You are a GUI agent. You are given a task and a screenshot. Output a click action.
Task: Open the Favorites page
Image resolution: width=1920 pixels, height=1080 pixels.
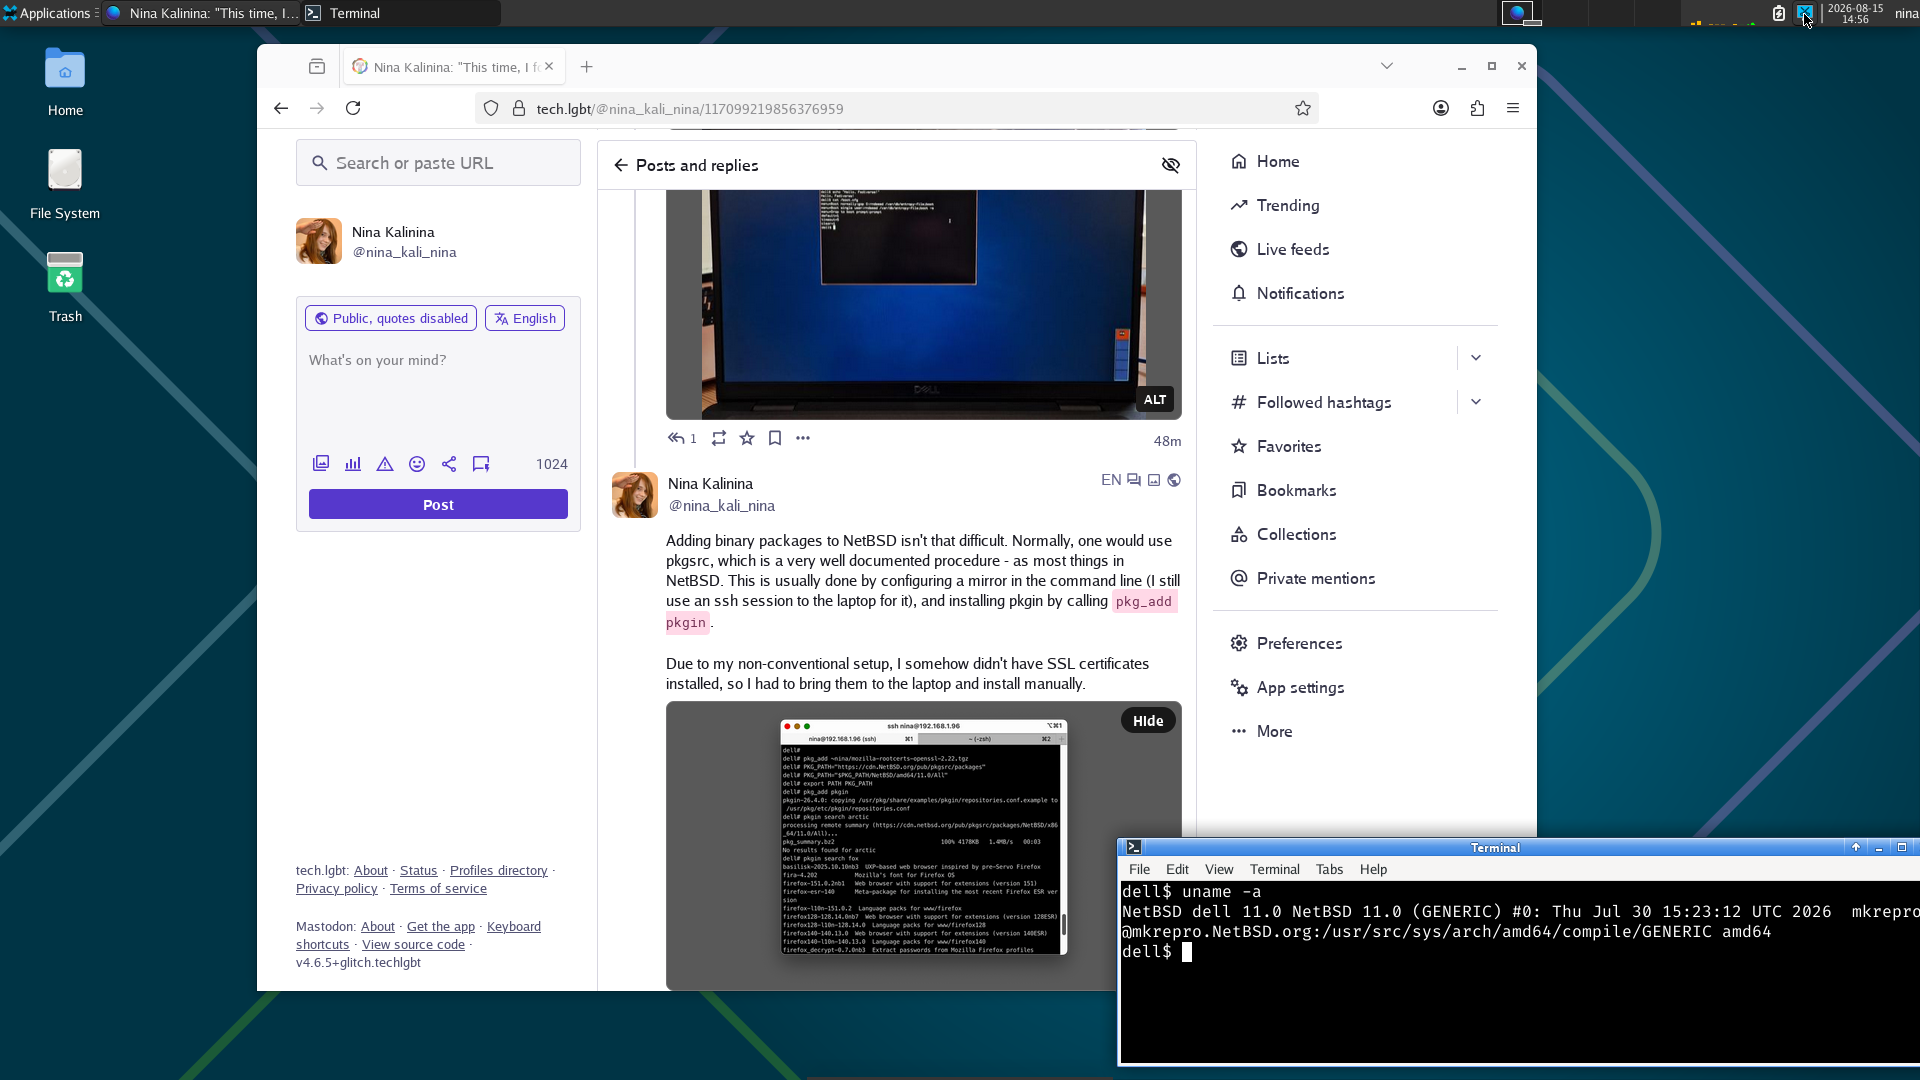pyautogui.click(x=1289, y=446)
